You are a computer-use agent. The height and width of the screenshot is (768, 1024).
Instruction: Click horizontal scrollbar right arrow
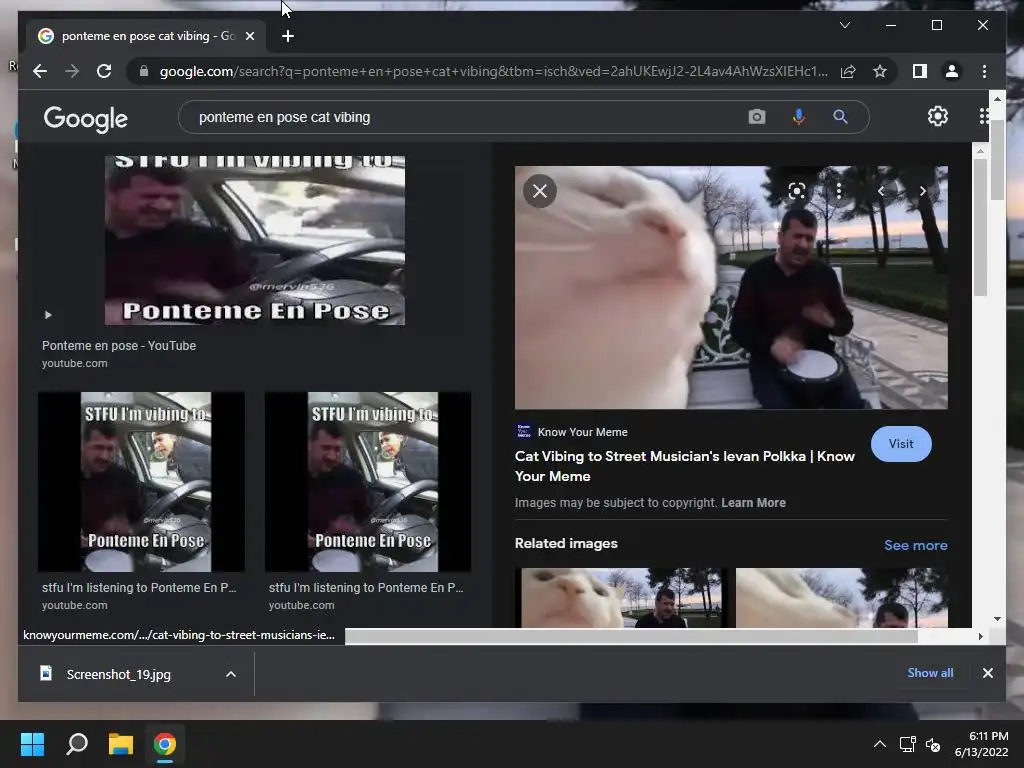click(x=980, y=636)
